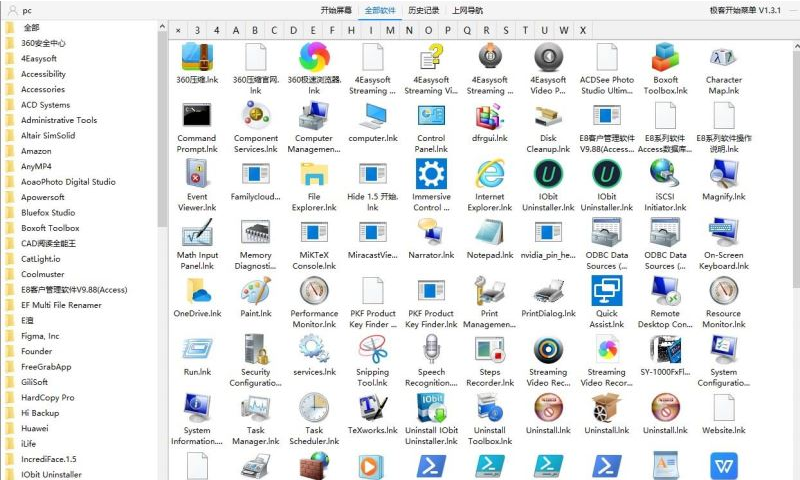Filter software by letter C
Viewport: 800px width, 480px height.
[275, 29]
